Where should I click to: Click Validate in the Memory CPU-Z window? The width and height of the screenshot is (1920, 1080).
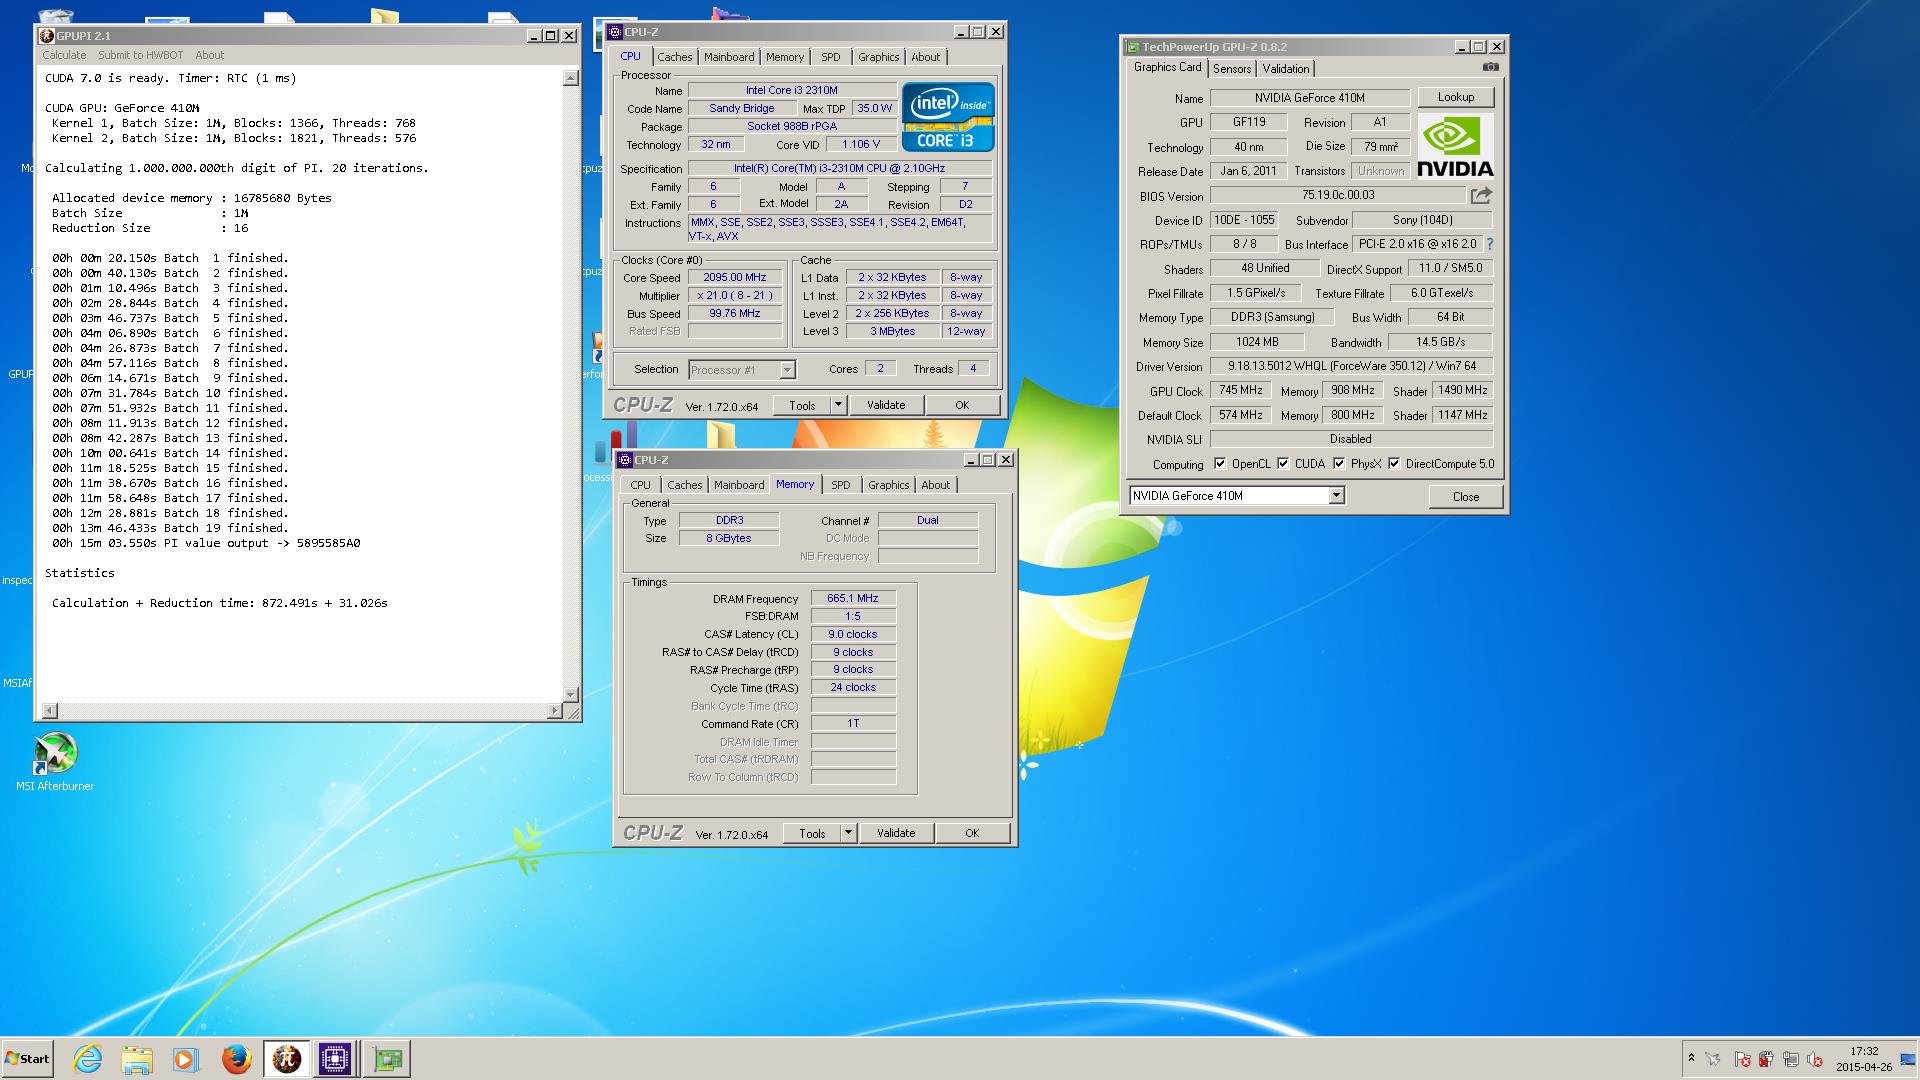pos(896,833)
